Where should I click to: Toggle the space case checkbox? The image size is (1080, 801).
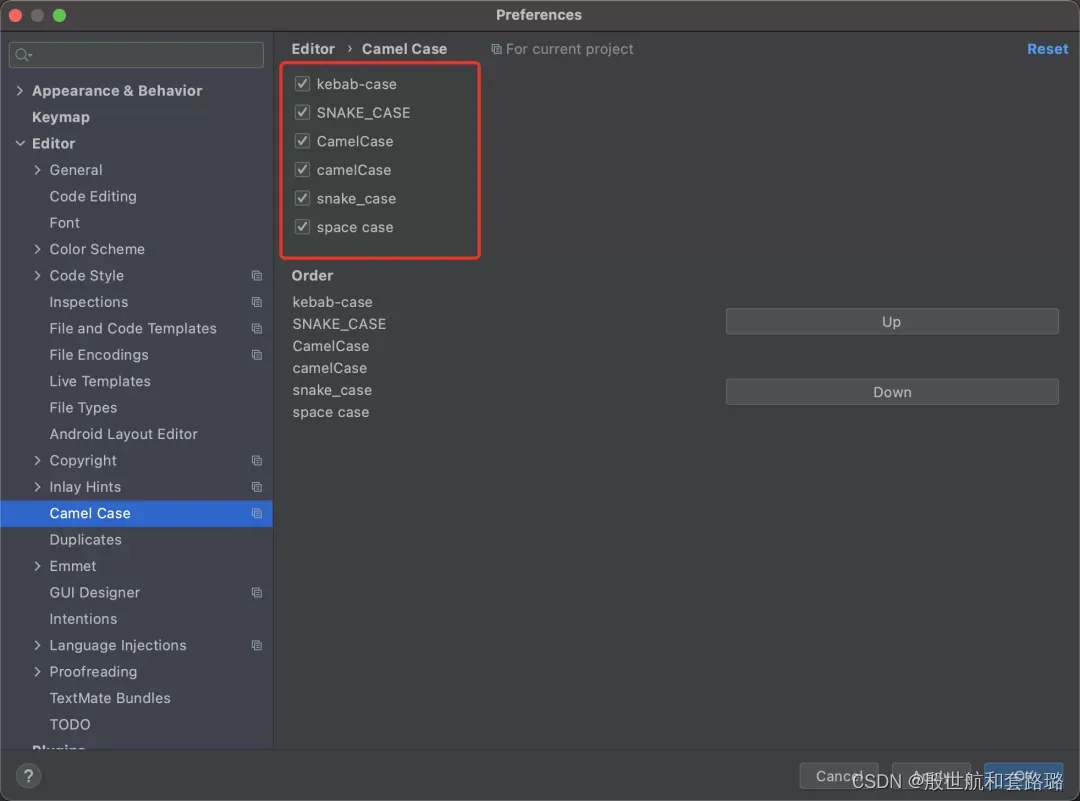(x=302, y=227)
